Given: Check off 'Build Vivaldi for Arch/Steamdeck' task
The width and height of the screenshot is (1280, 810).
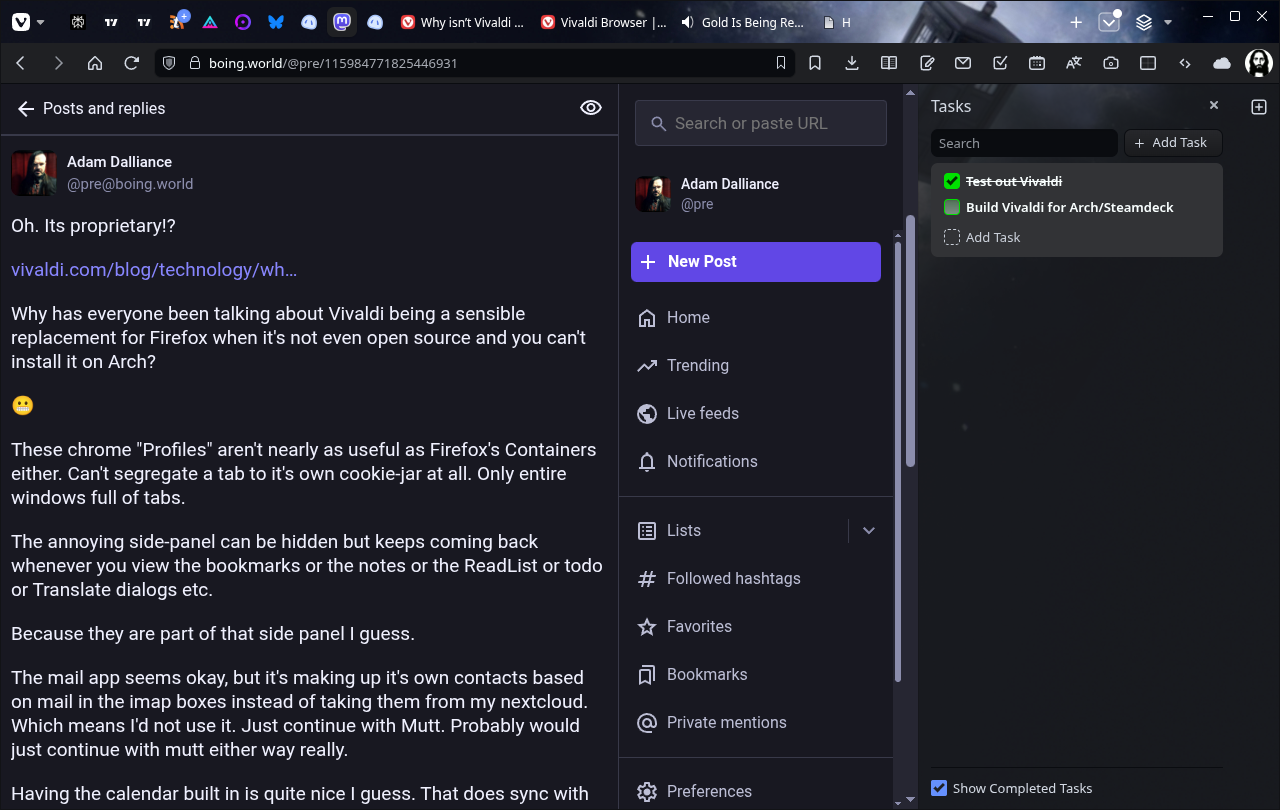Looking at the screenshot, I should tap(952, 208).
